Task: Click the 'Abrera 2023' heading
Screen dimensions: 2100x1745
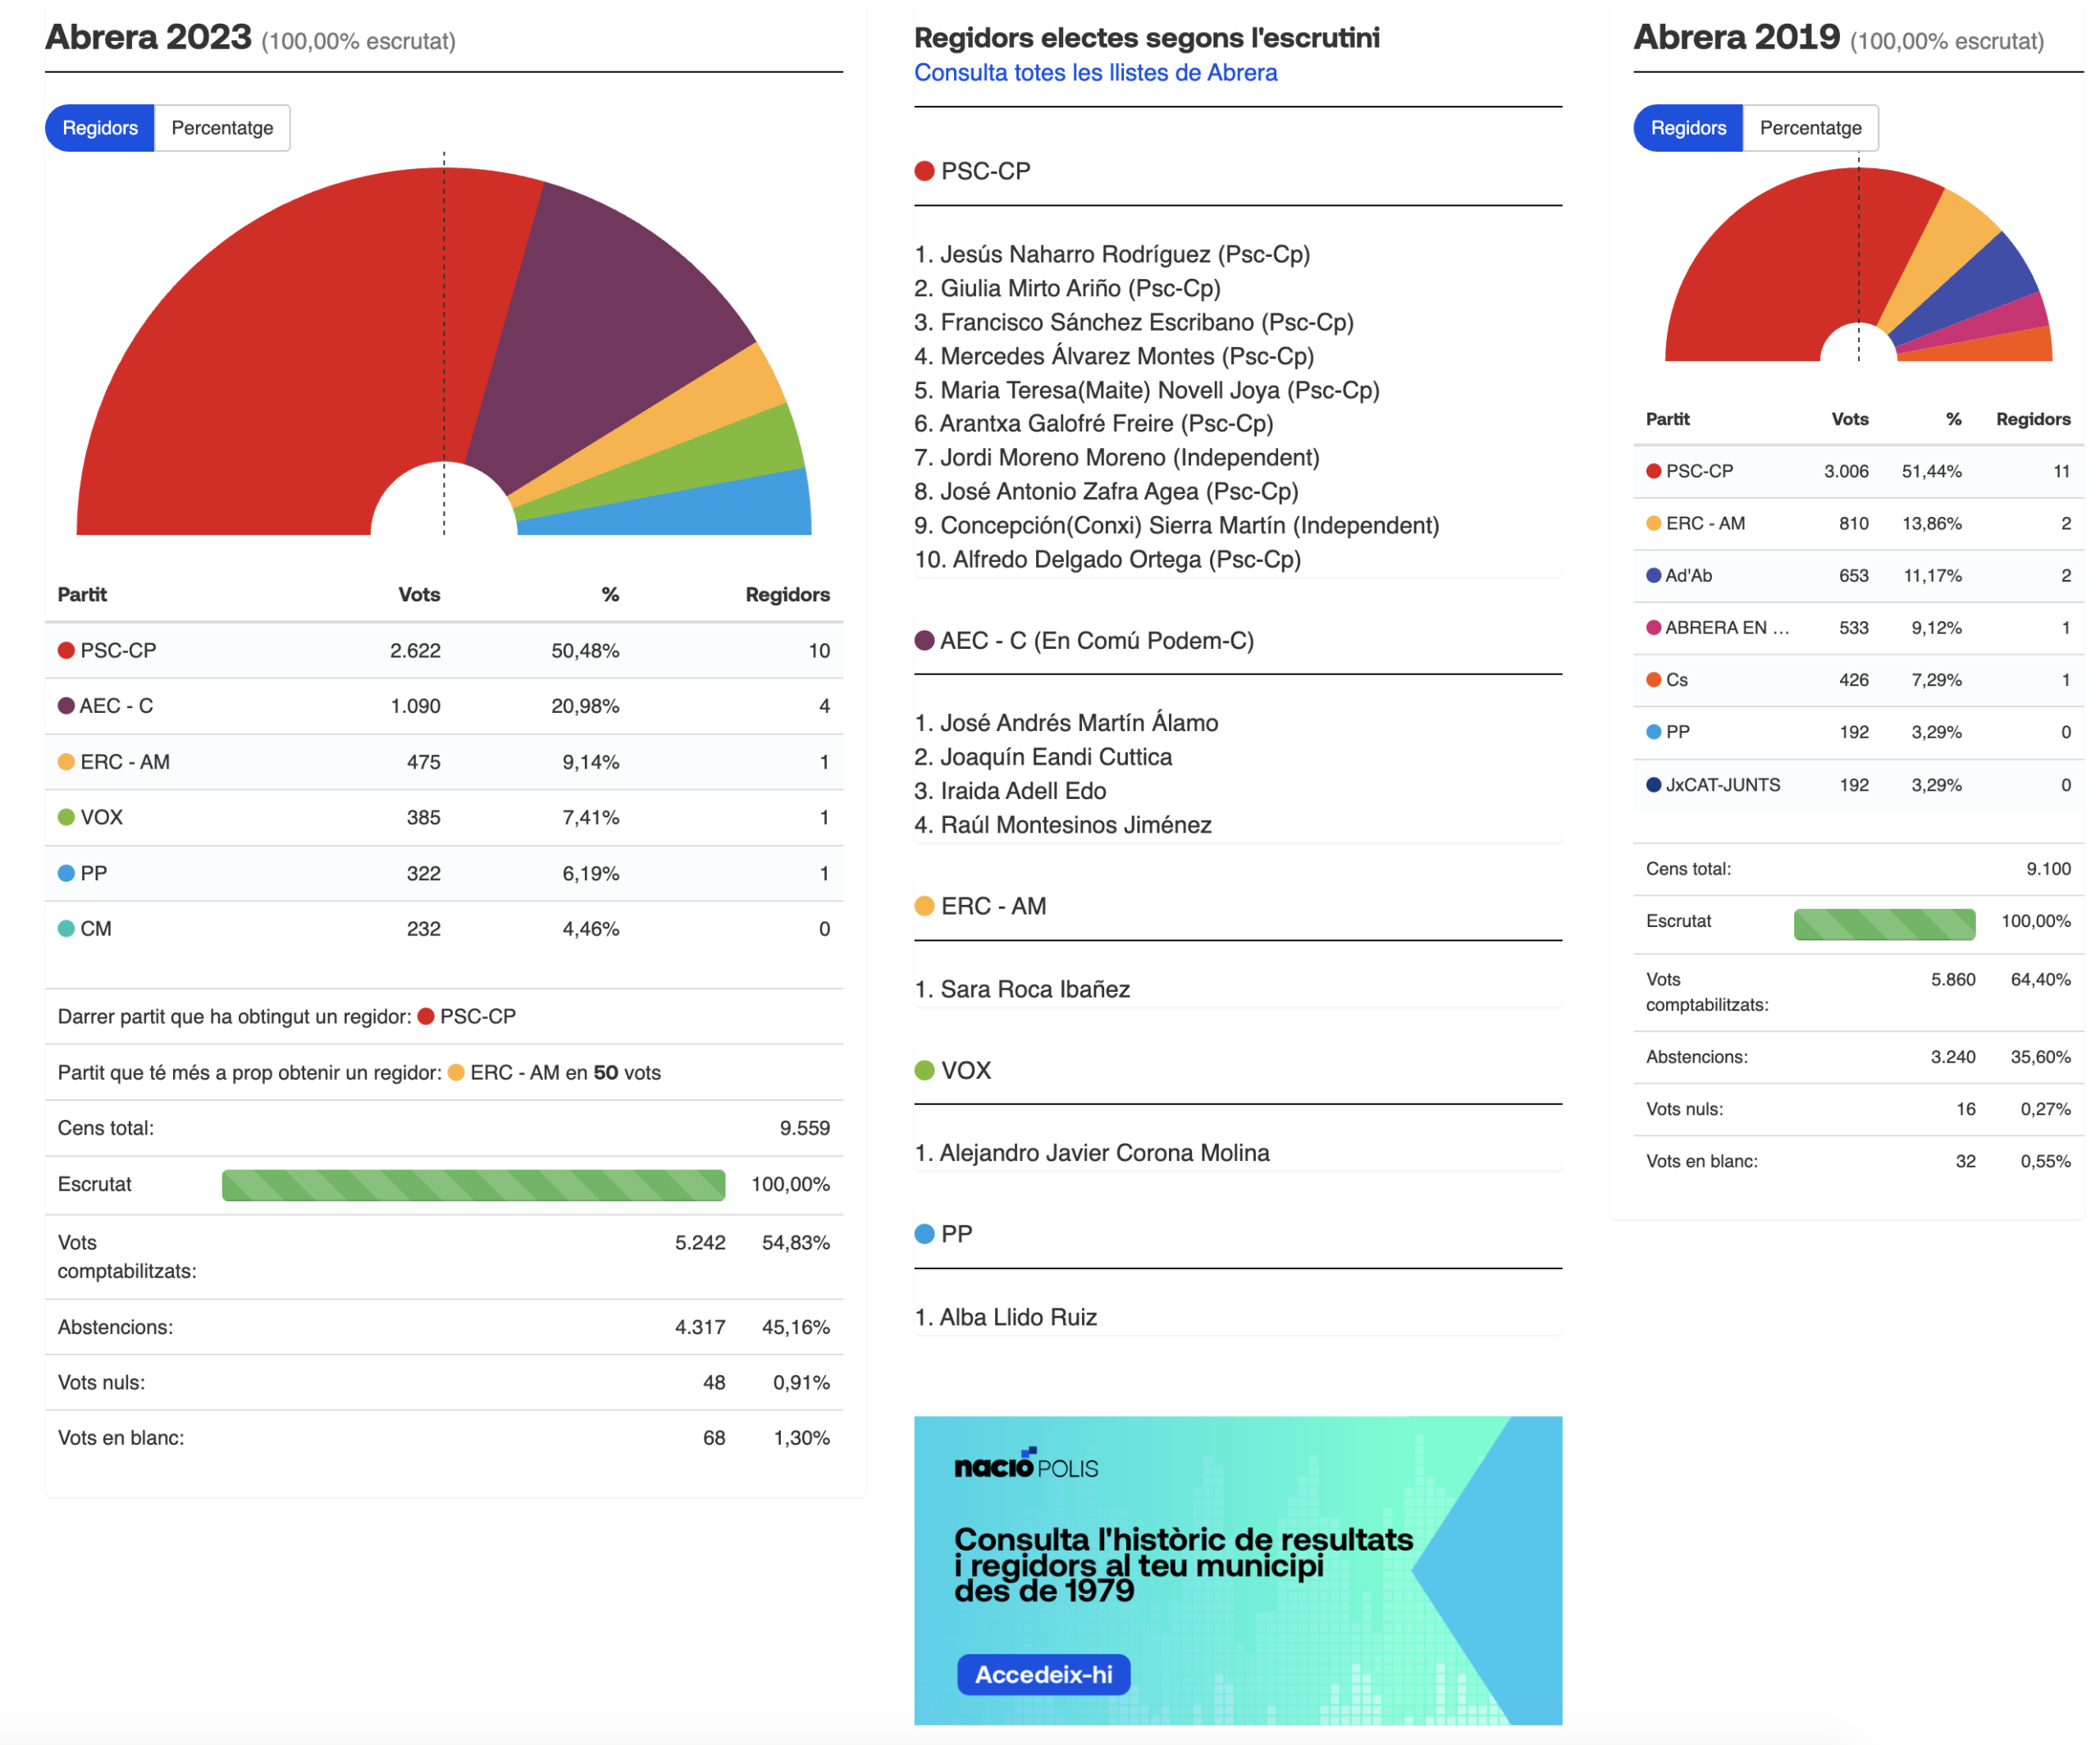Action: pyautogui.click(x=148, y=37)
